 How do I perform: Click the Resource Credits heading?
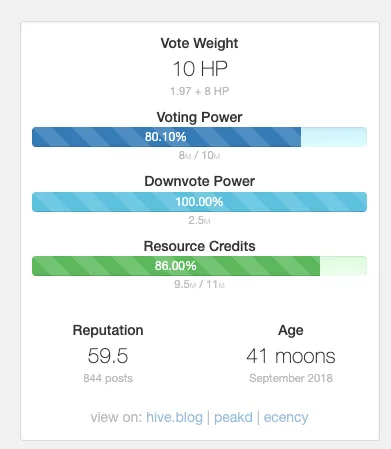coord(199,246)
